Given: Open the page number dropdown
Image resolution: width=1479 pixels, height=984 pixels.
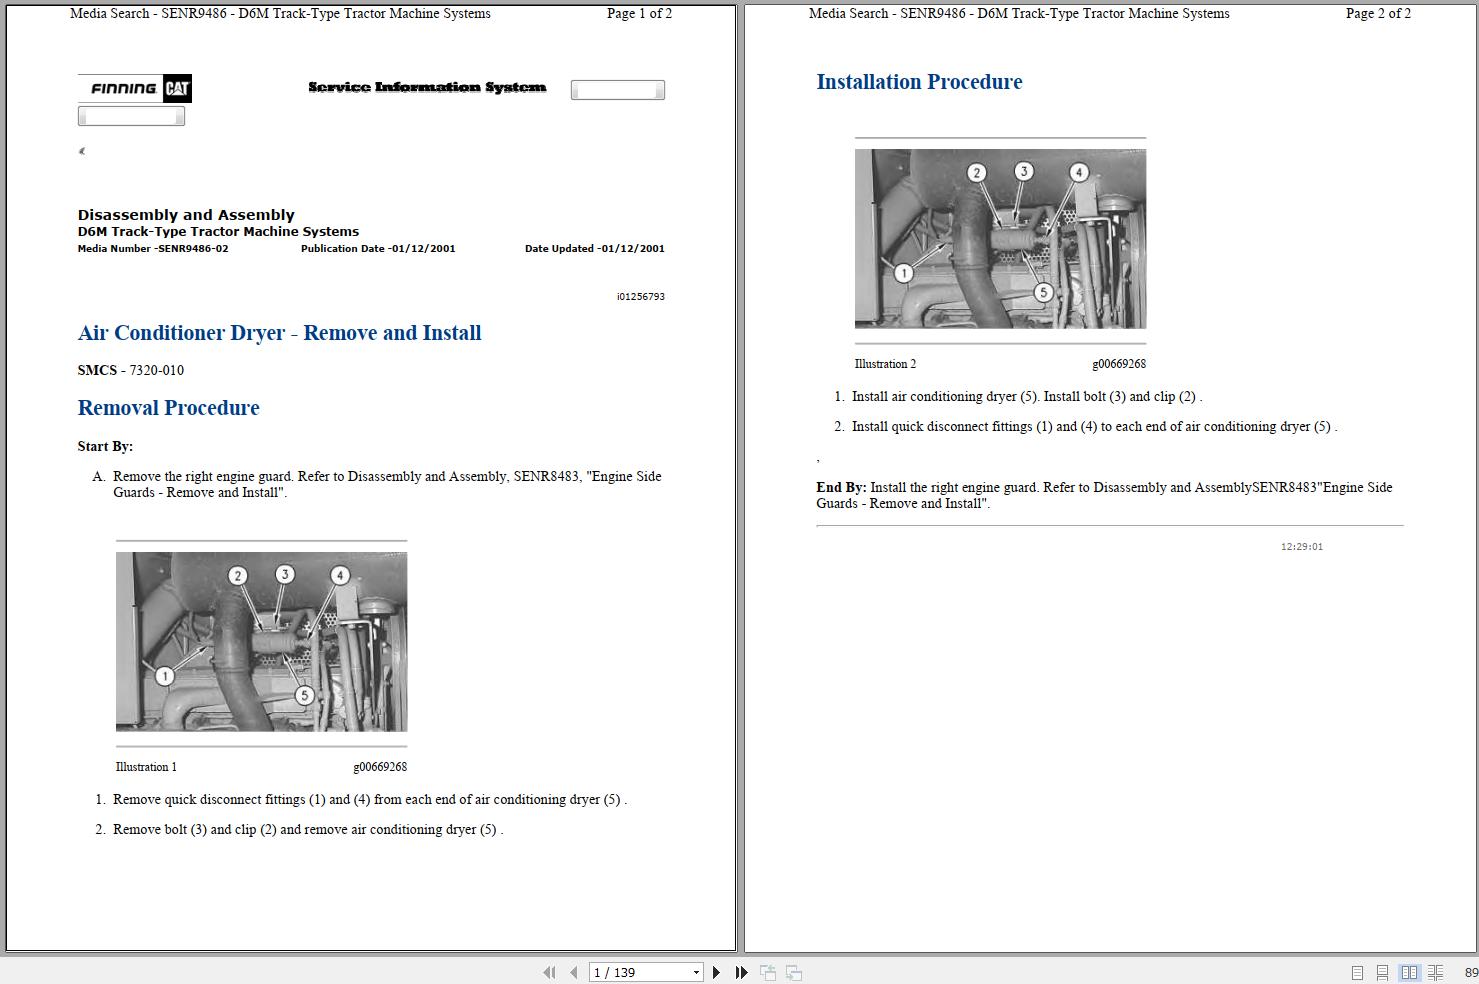Looking at the screenshot, I should click(696, 972).
